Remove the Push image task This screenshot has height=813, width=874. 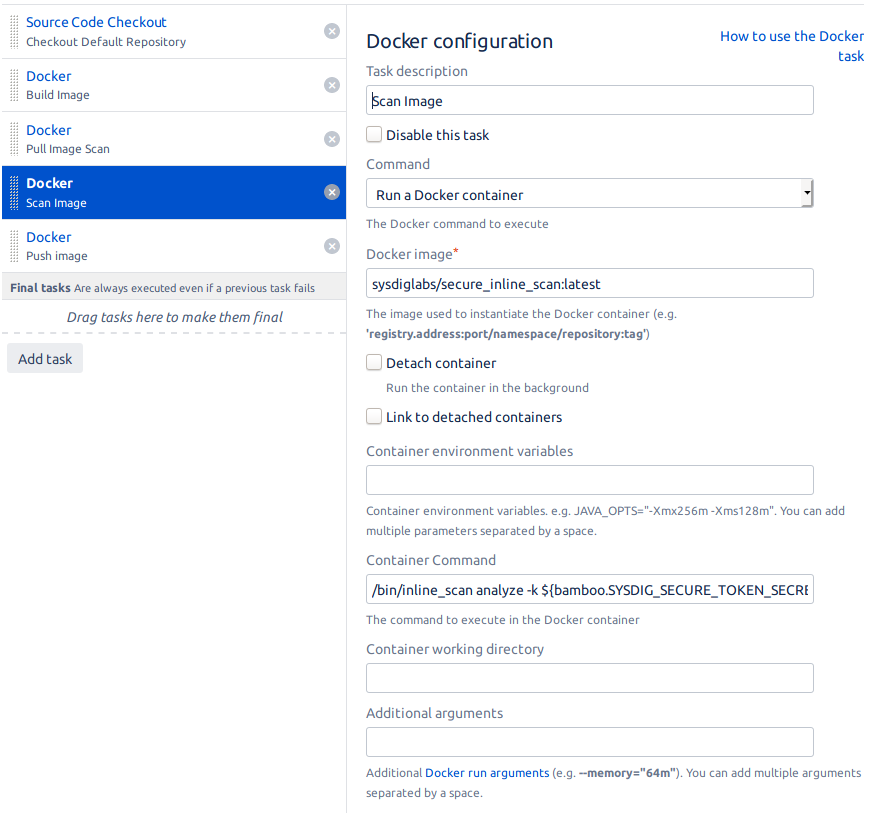pos(332,246)
